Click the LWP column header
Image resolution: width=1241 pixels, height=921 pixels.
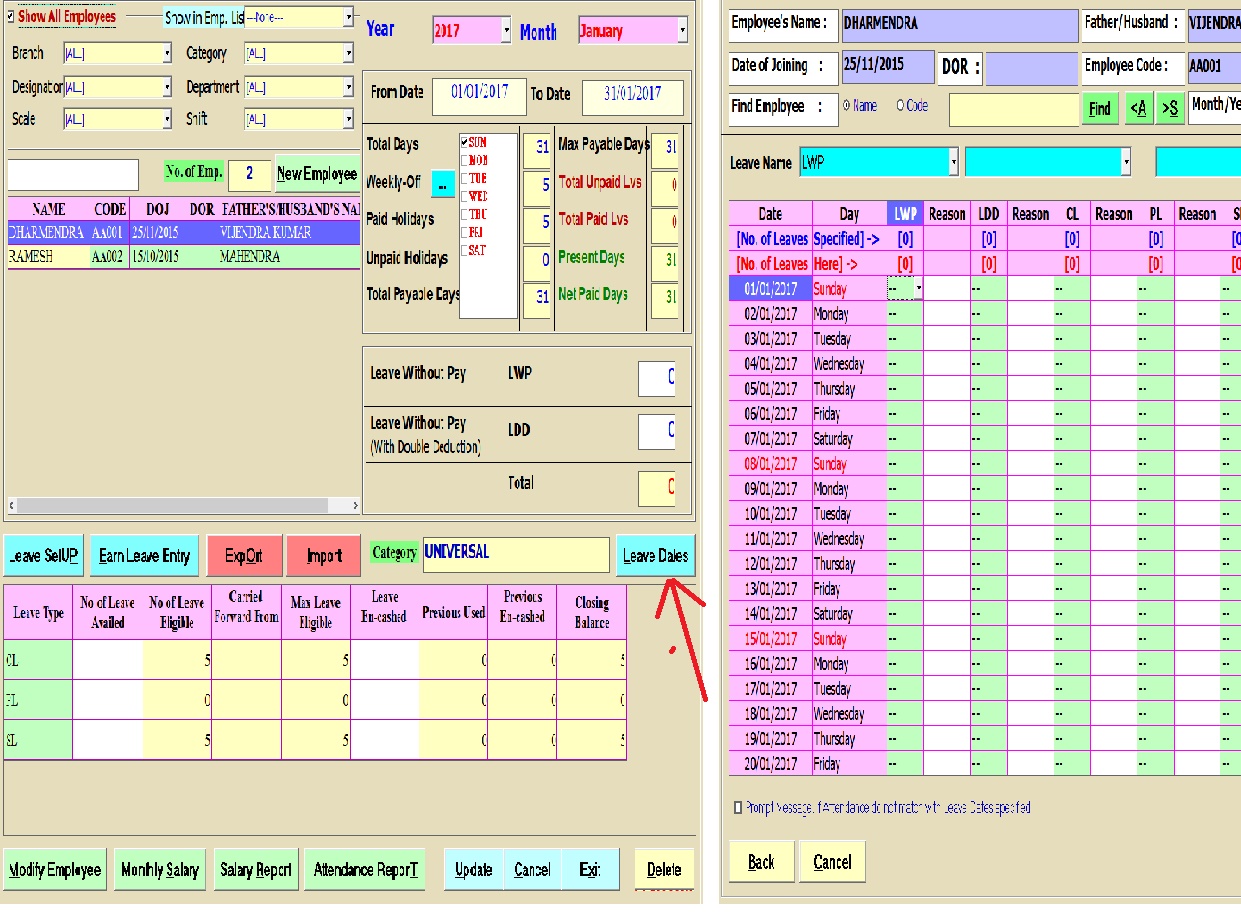tap(904, 214)
